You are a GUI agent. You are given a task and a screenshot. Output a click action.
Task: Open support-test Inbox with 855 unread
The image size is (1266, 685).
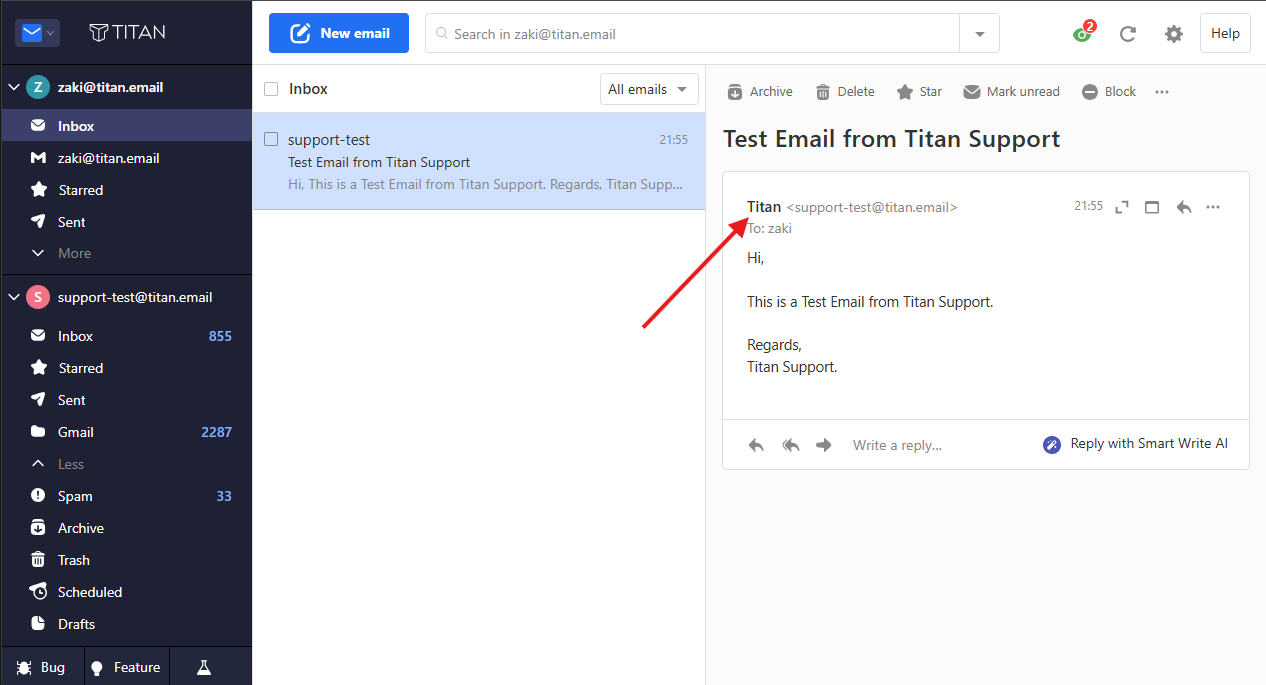click(126, 336)
